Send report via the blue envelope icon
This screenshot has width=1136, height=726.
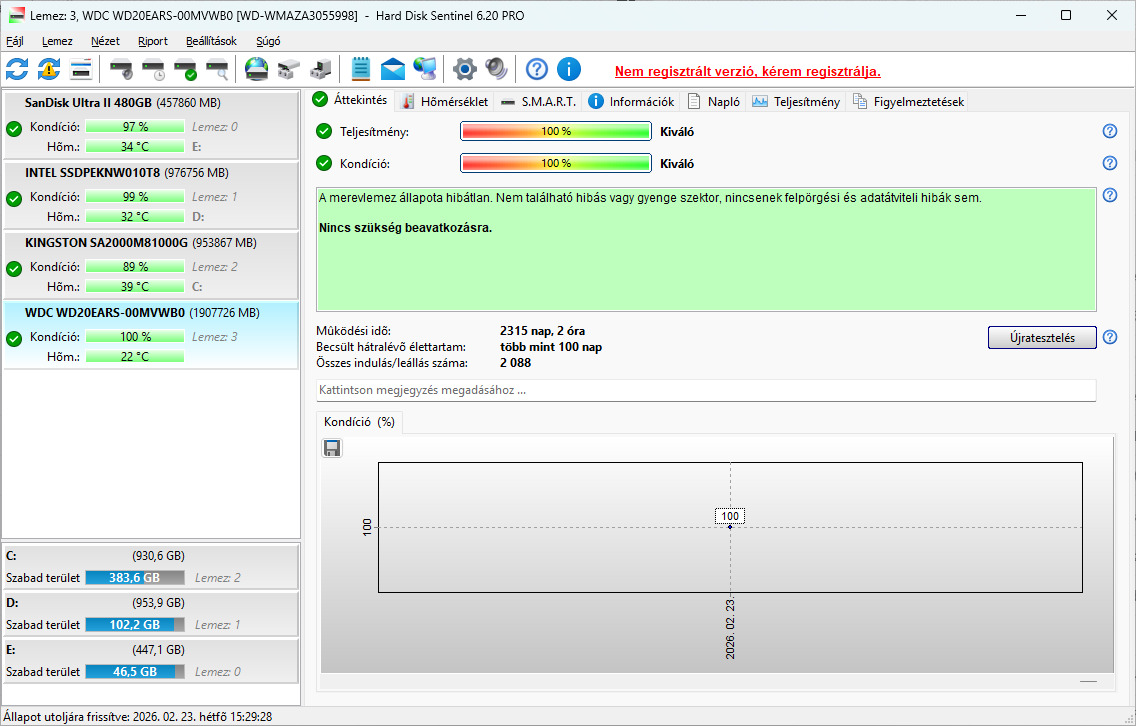pyautogui.click(x=393, y=70)
